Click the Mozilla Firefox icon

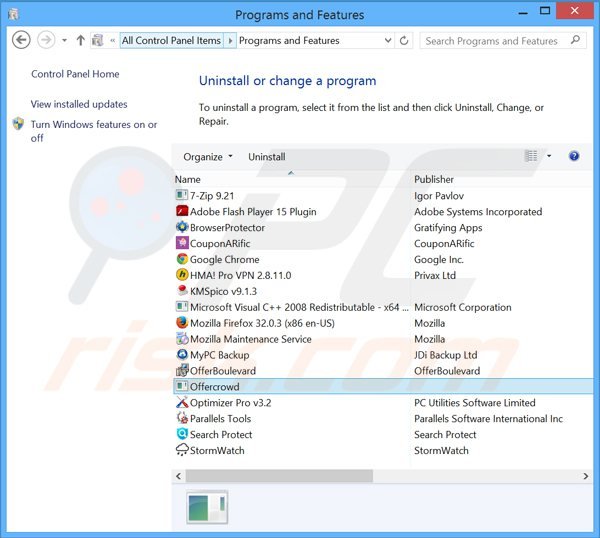182,323
